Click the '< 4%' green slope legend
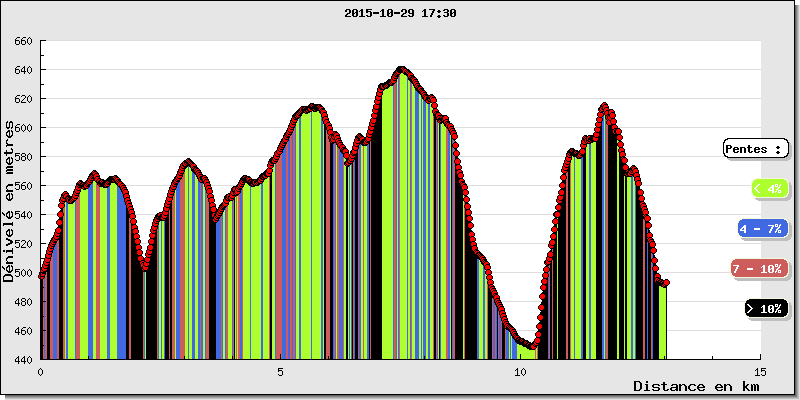Viewport: 800px width, 400px height. [769, 188]
